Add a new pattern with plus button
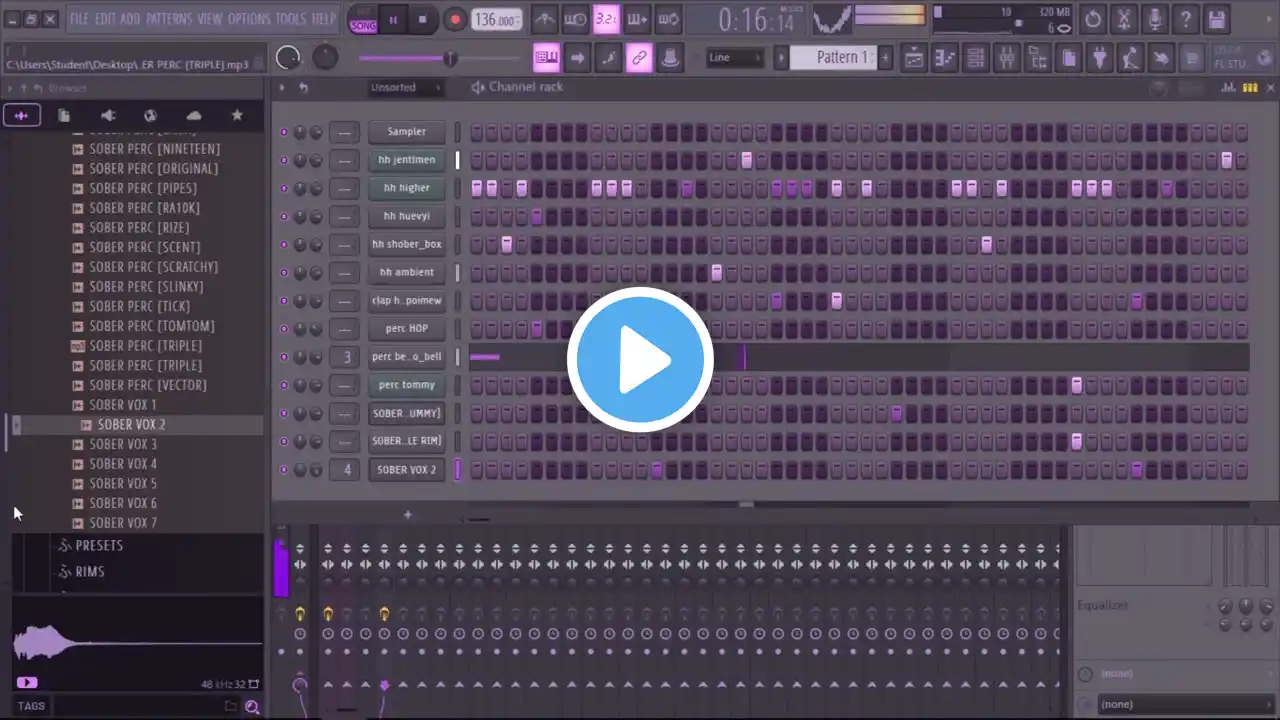 click(x=885, y=58)
